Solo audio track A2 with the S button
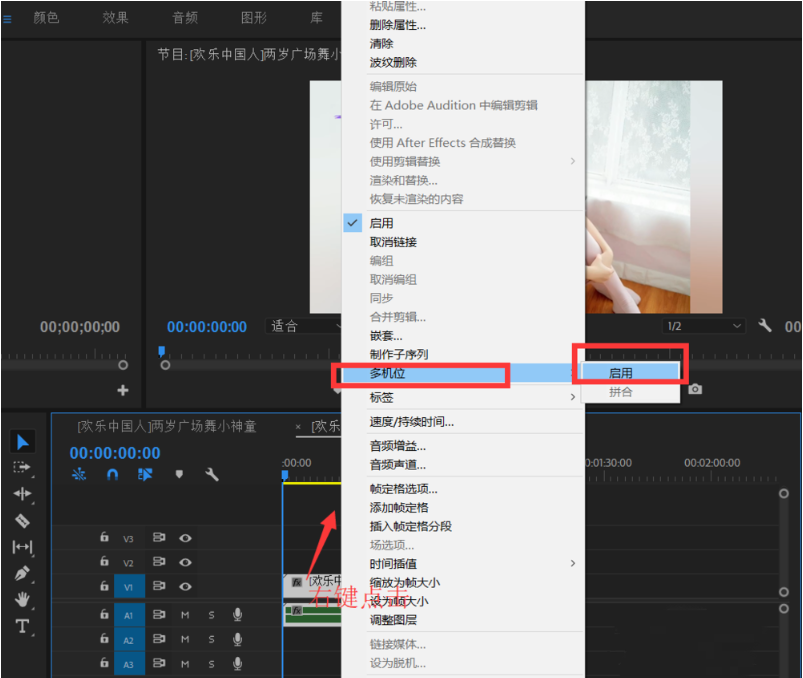Image resolution: width=803 pixels, height=678 pixels. (210, 639)
